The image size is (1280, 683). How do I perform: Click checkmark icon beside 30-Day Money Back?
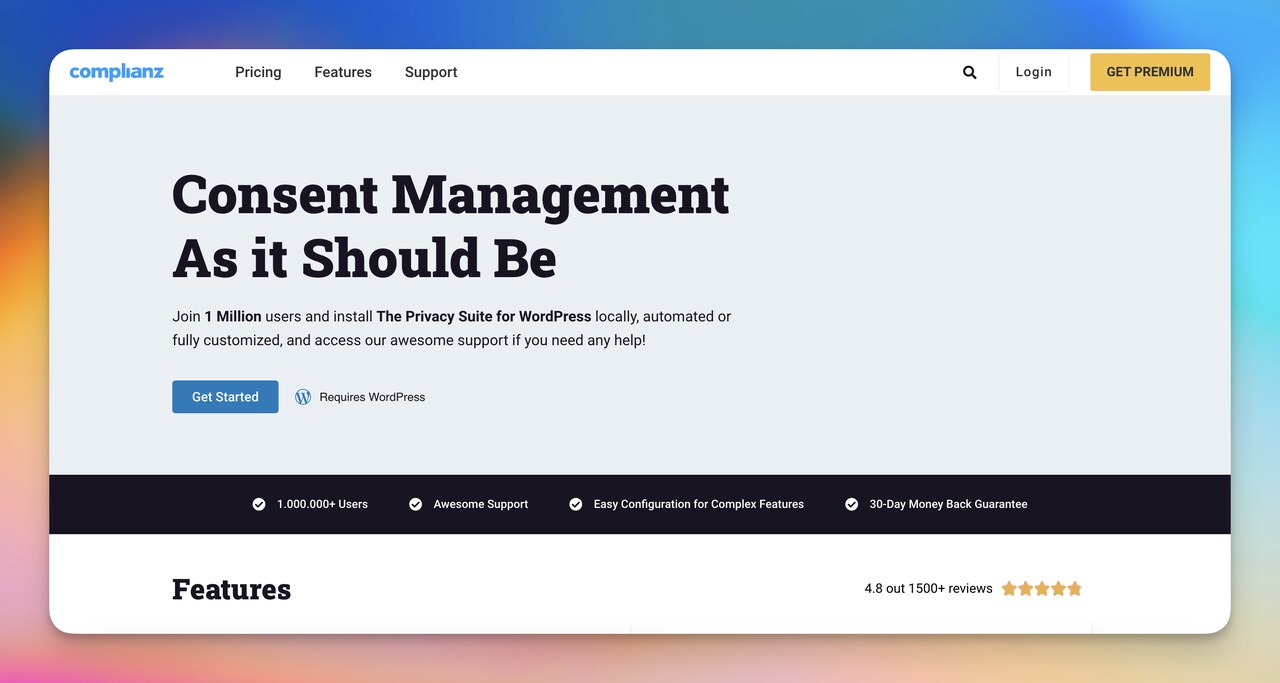851,504
